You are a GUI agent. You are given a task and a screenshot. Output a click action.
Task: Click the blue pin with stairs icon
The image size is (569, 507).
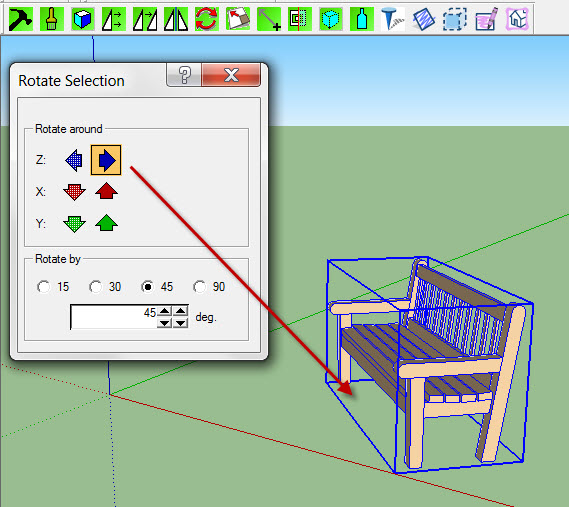pos(393,19)
